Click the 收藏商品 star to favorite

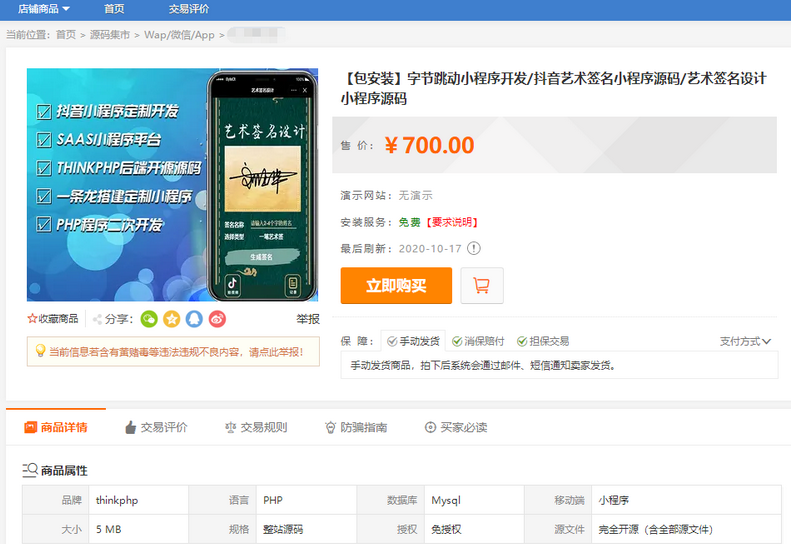coord(32,318)
